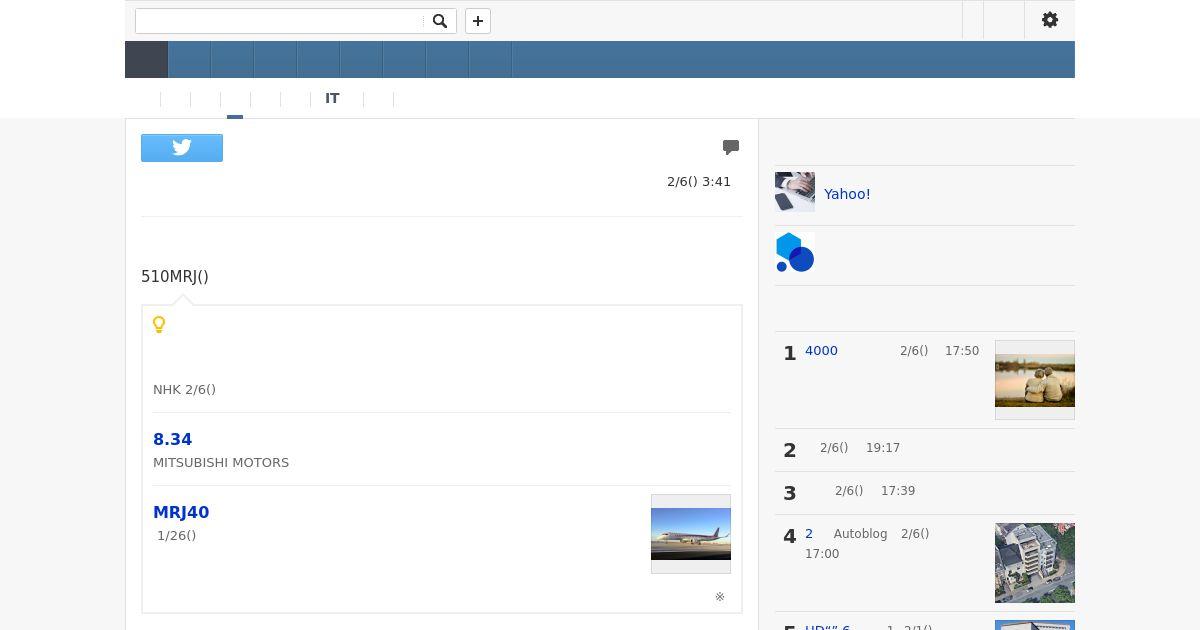Open settings via the gear icon

(1050, 20)
